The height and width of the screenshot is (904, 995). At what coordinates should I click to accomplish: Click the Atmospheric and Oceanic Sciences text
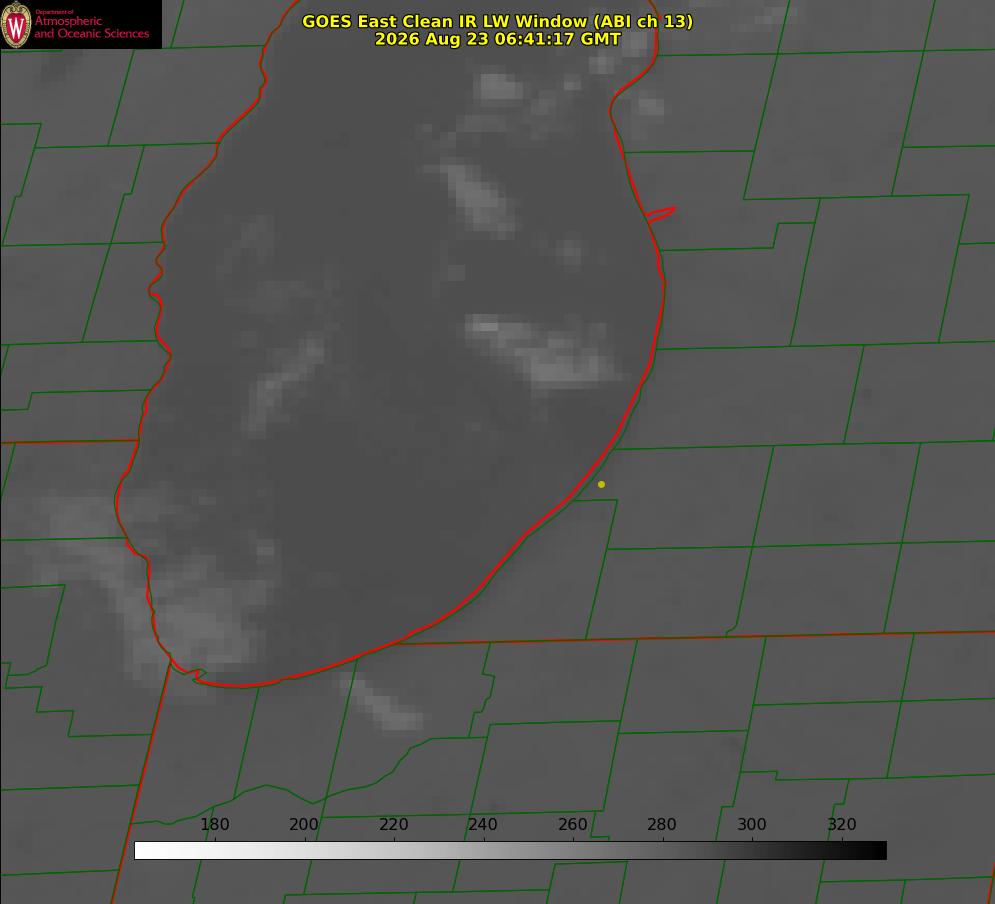tap(91, 27)
